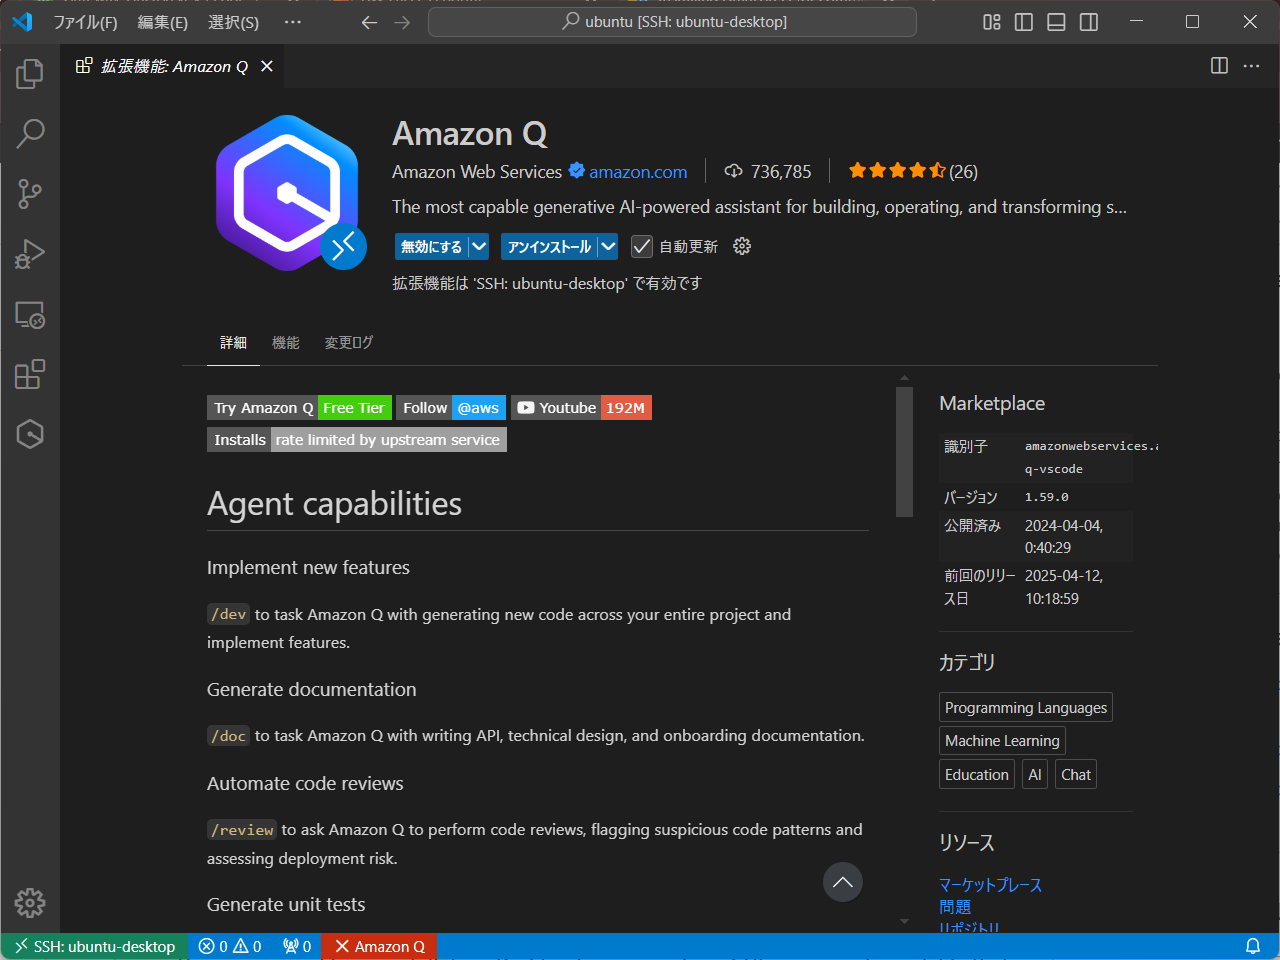Image resolution: width=1280 pixels, height=960 pixels.
Task: Select the Machine Learning category
Action: [x=1002, y=741]
